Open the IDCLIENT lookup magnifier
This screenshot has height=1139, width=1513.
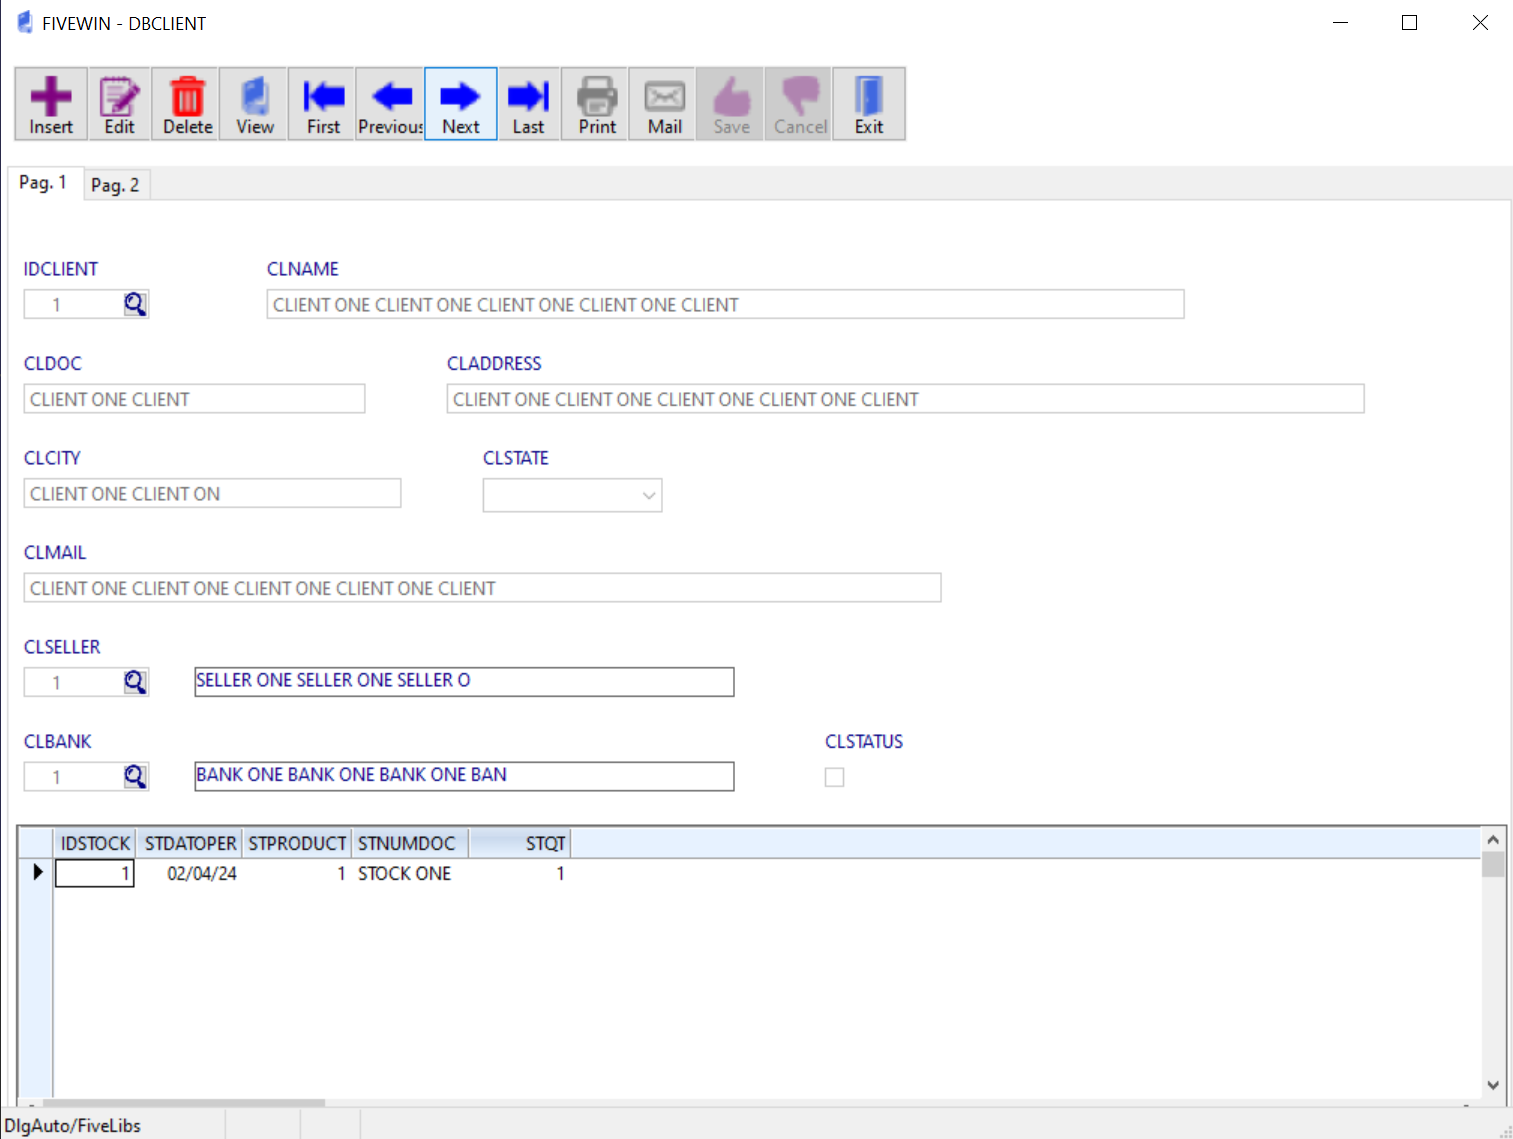click(x=135, y=304)
